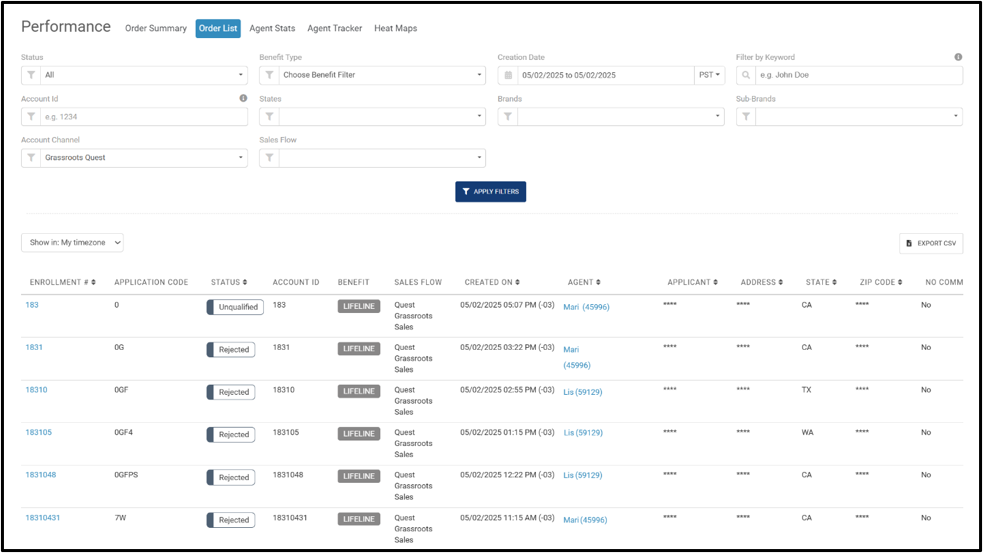This screenshot has height=553, width=983.
Task: Click the Apply Filters button
Action: click(490, 192)
